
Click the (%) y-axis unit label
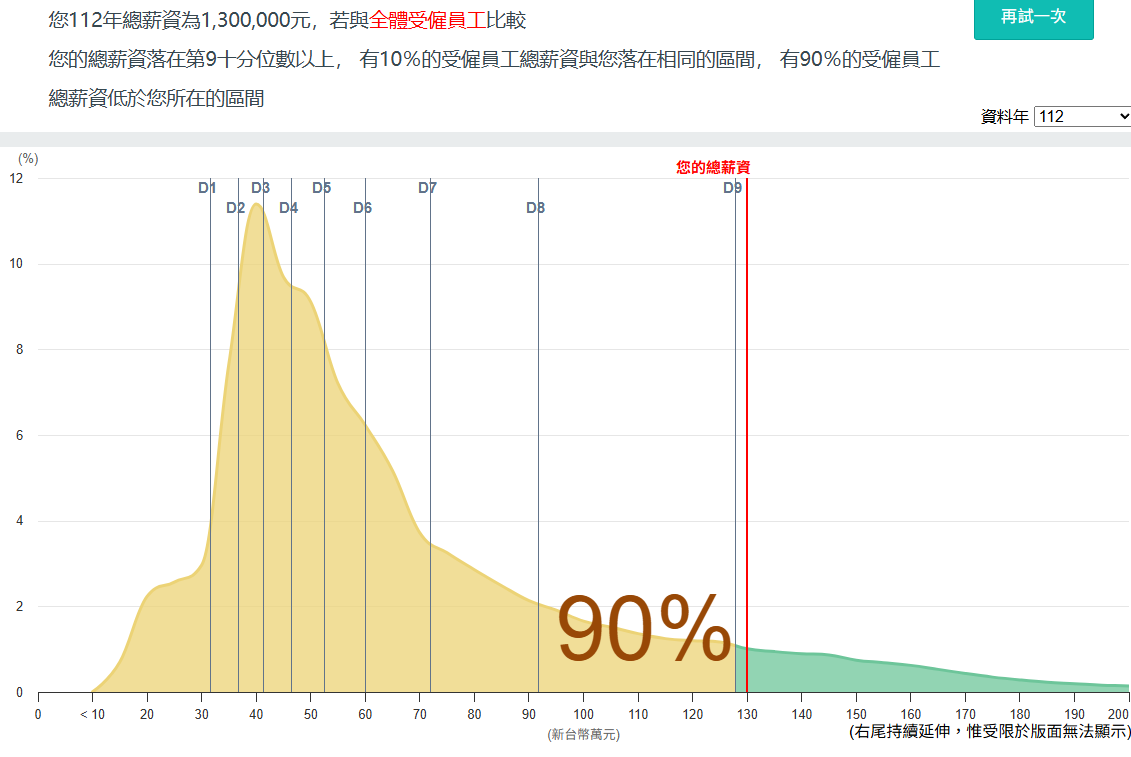(28, 159)
